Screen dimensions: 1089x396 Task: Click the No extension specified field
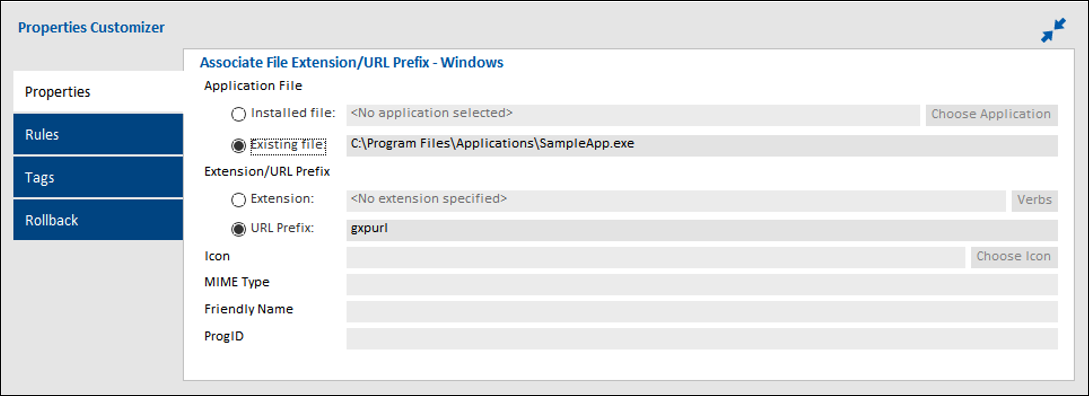(676, 200)
